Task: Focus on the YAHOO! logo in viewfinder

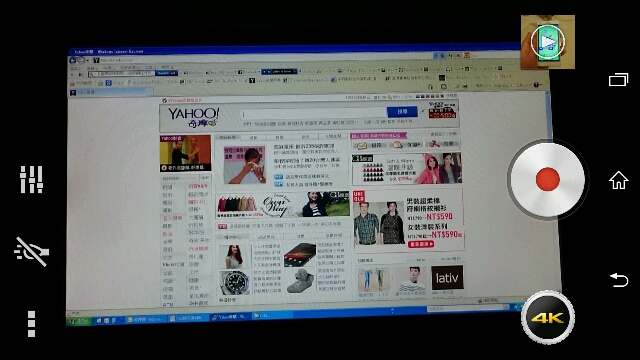Action: pos(193,118)
